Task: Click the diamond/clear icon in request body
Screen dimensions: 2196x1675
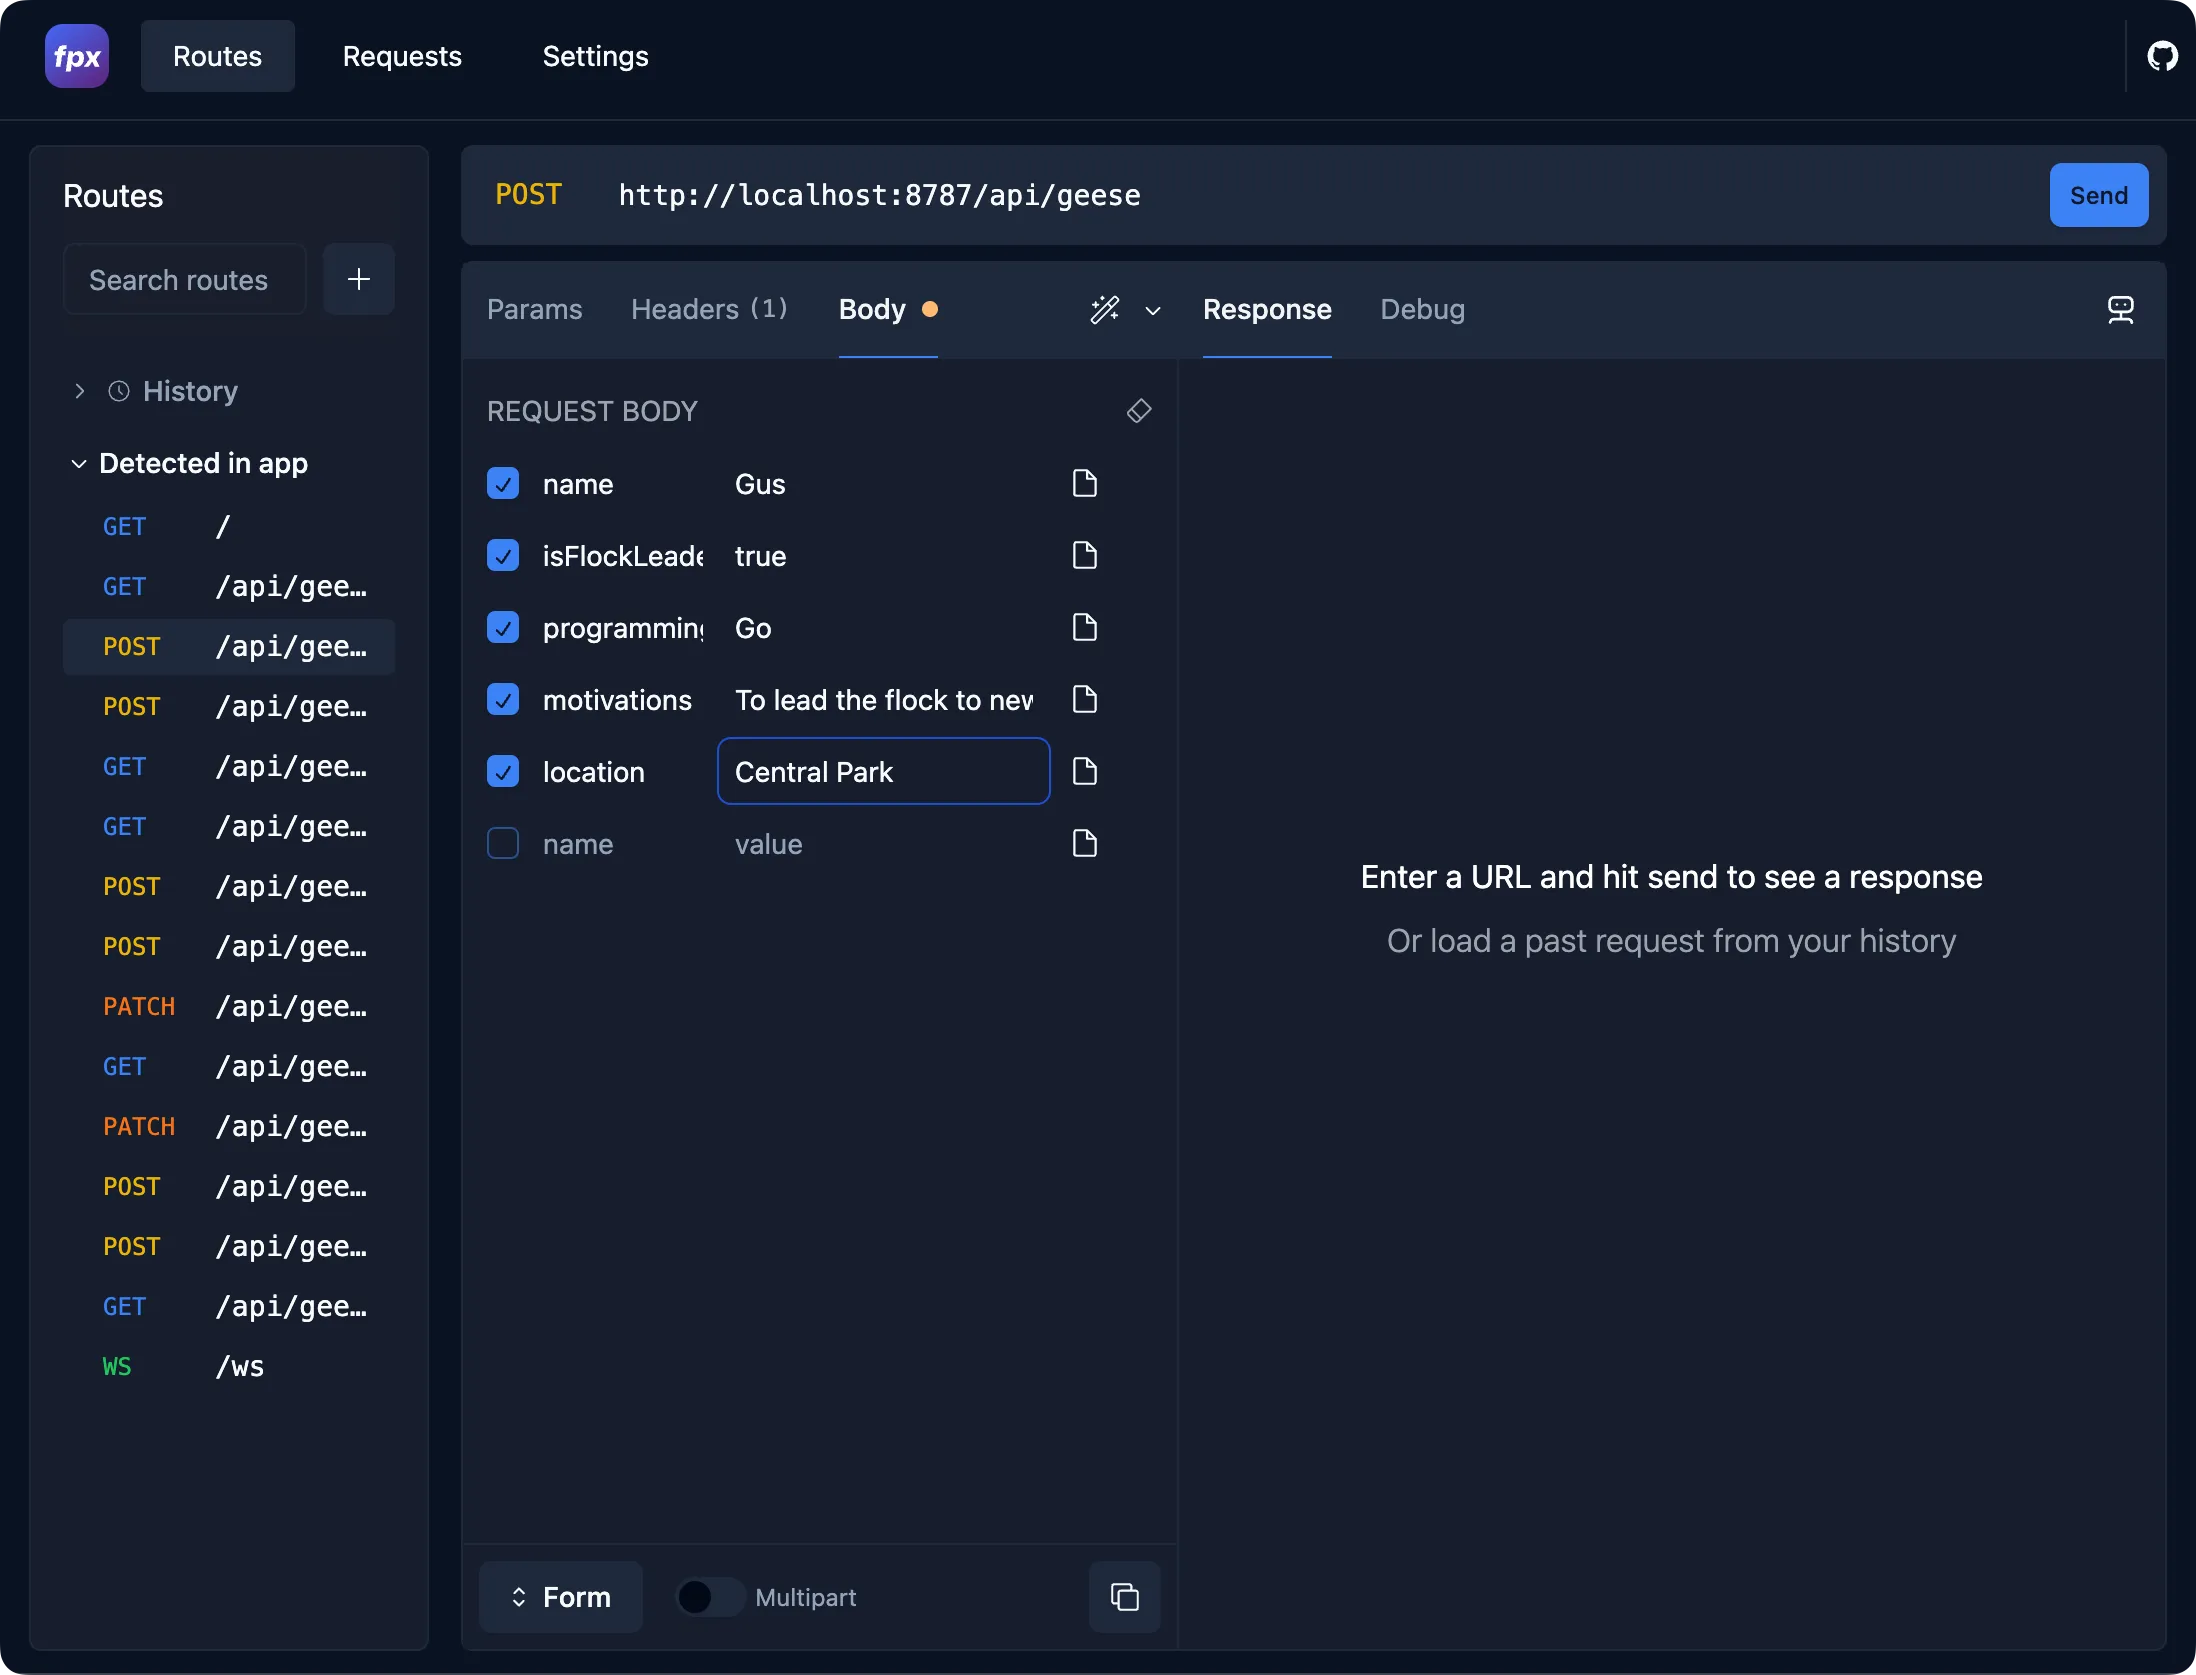Action: pyautogui.click(x=1138, y=410)
